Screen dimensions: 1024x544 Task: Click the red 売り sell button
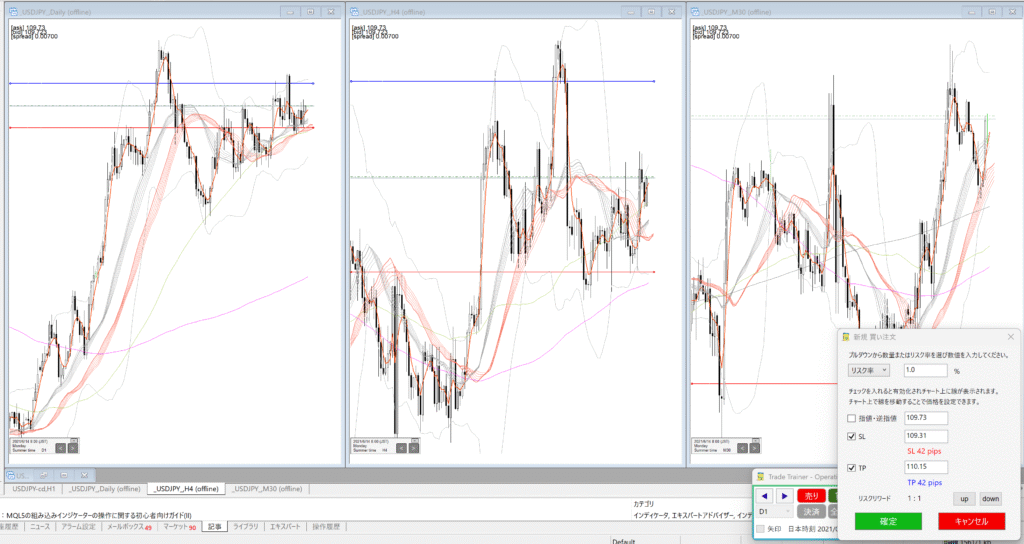(x=811, y=496)
